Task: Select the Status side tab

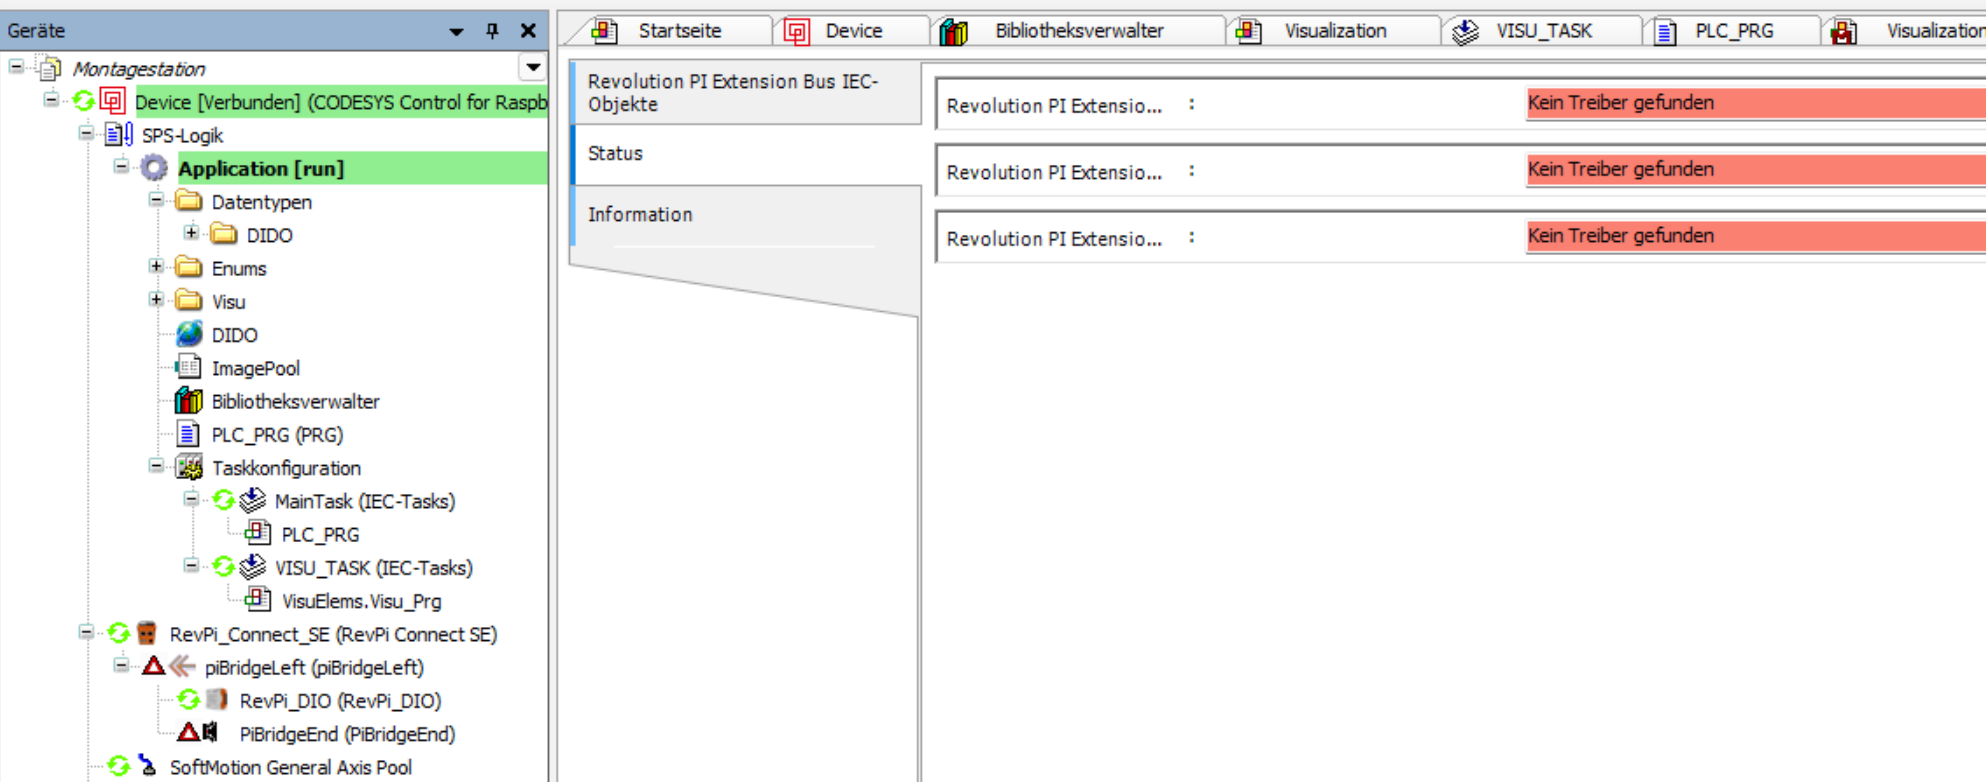Action: (x=745, y=154)
